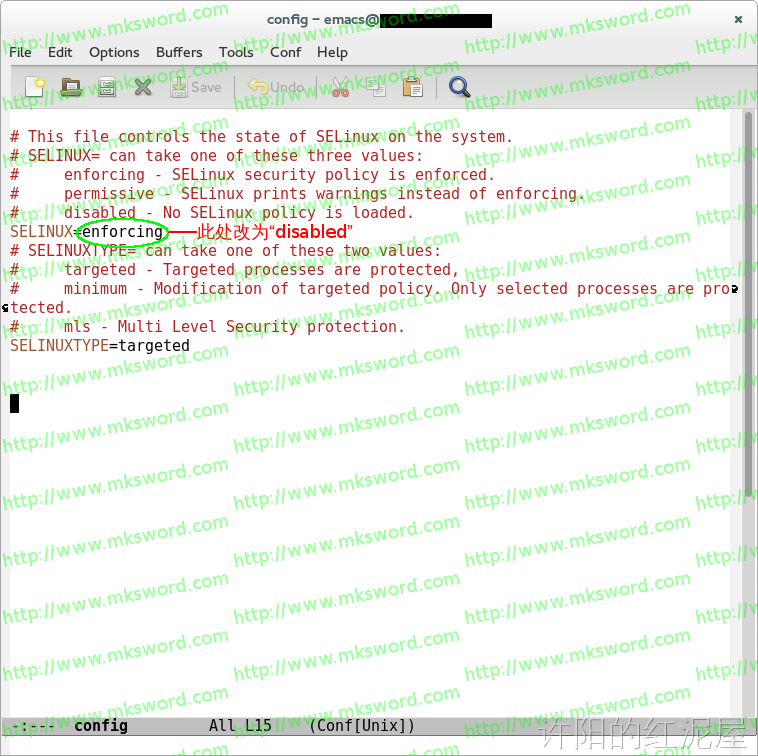Click the New file toolbar icon
This screenshot has height=756, width=758.
pyautogui.click(x=35, y=87)
